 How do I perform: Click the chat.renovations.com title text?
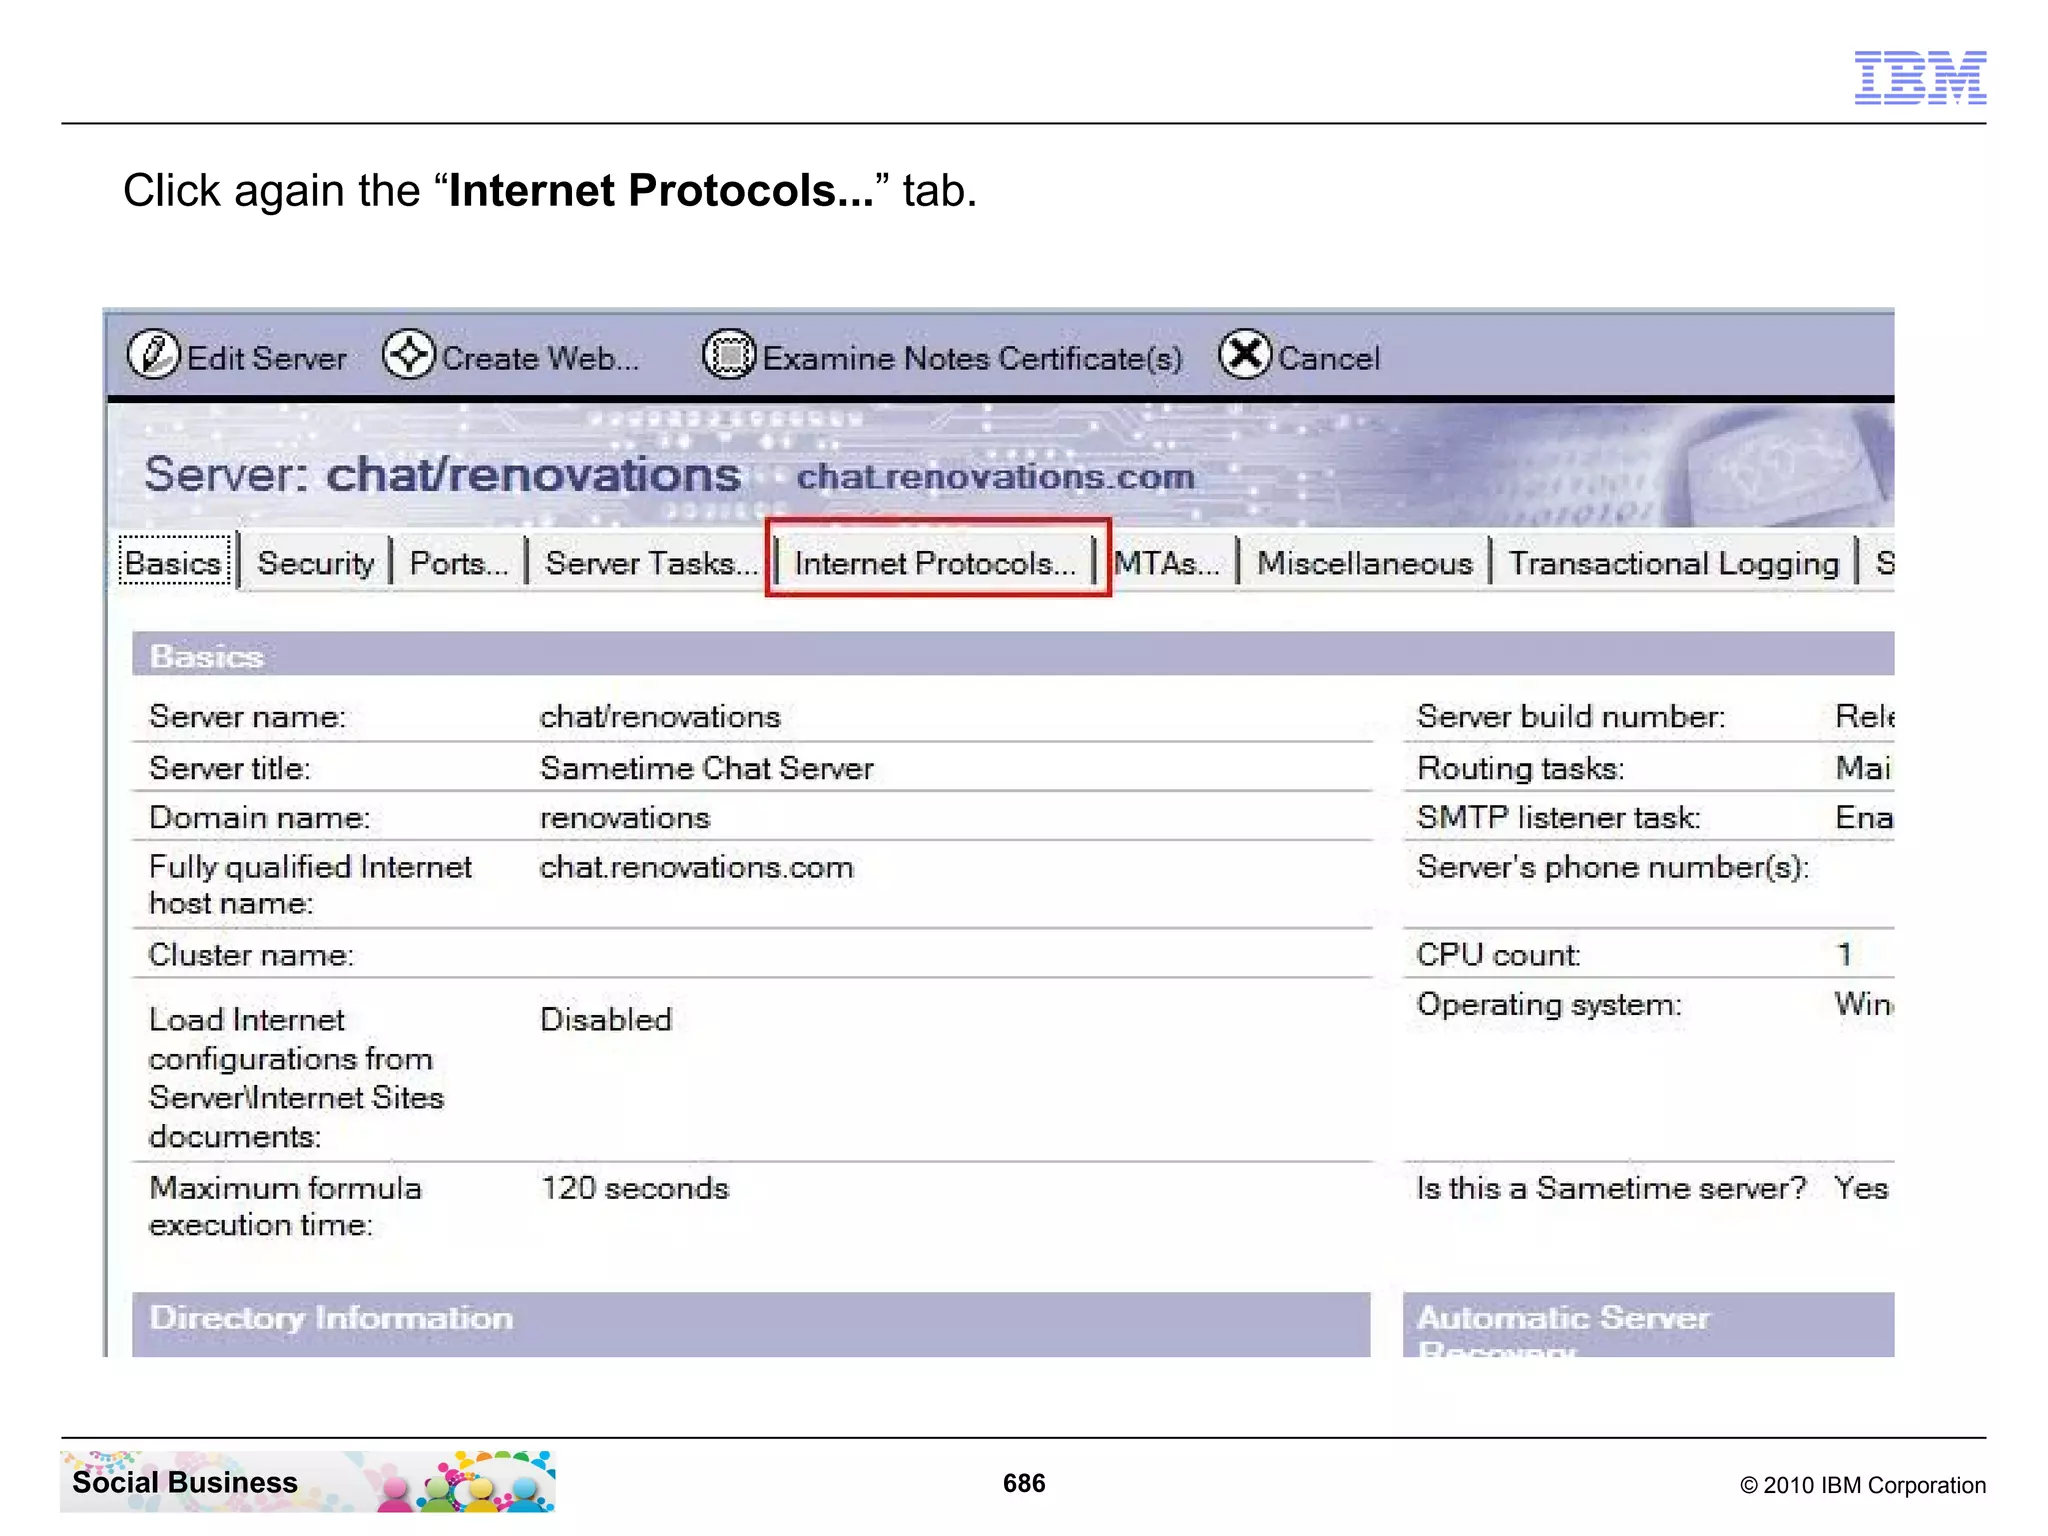click(995, 476)
